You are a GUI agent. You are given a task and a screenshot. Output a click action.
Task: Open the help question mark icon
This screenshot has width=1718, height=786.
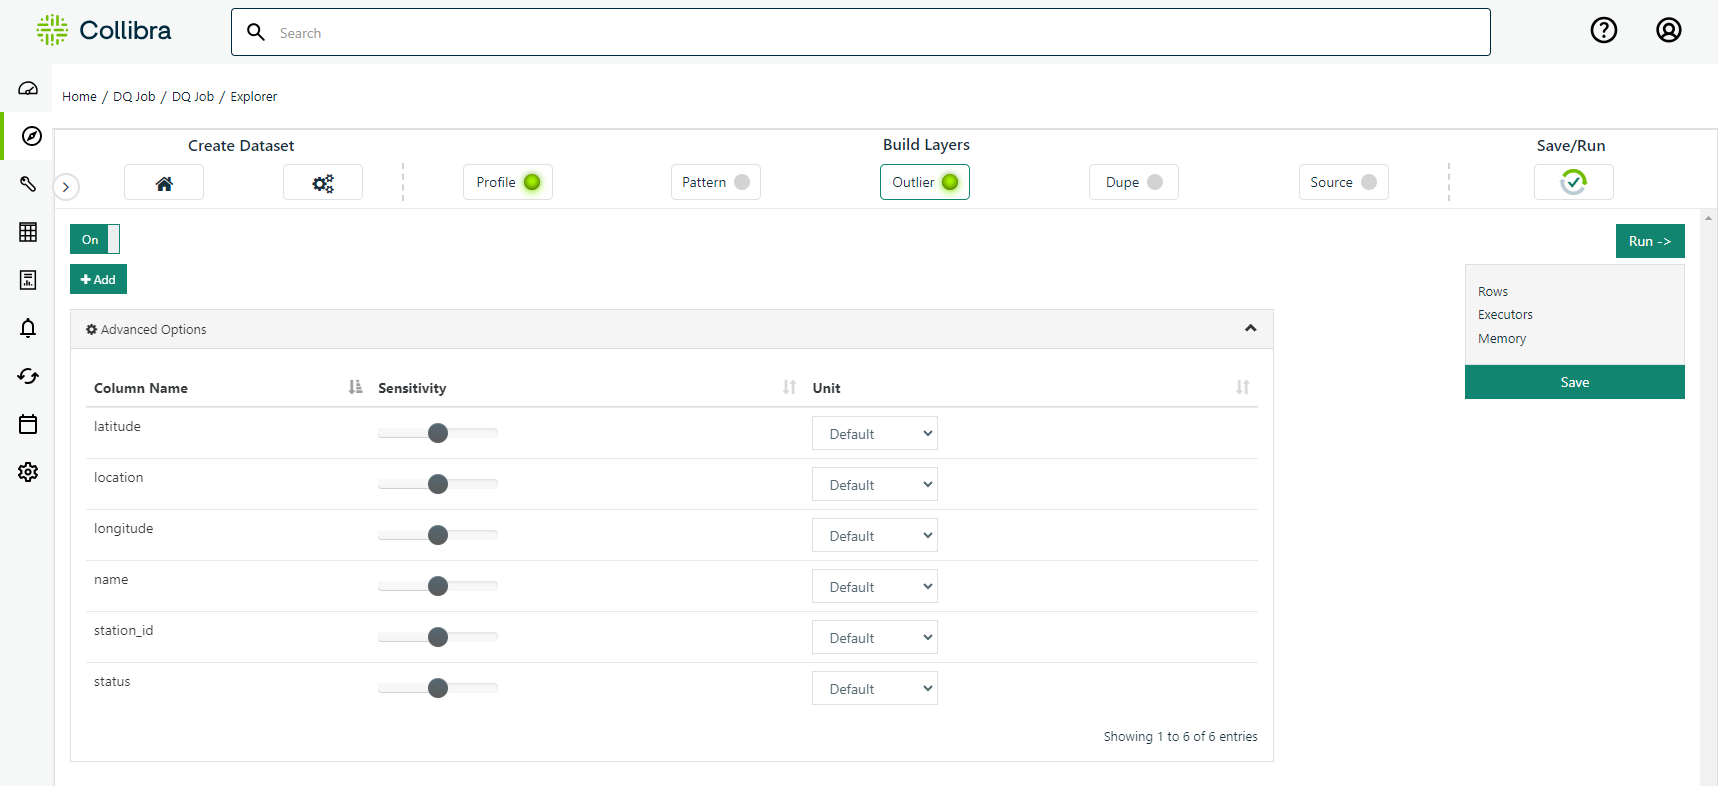[1603, 31]
